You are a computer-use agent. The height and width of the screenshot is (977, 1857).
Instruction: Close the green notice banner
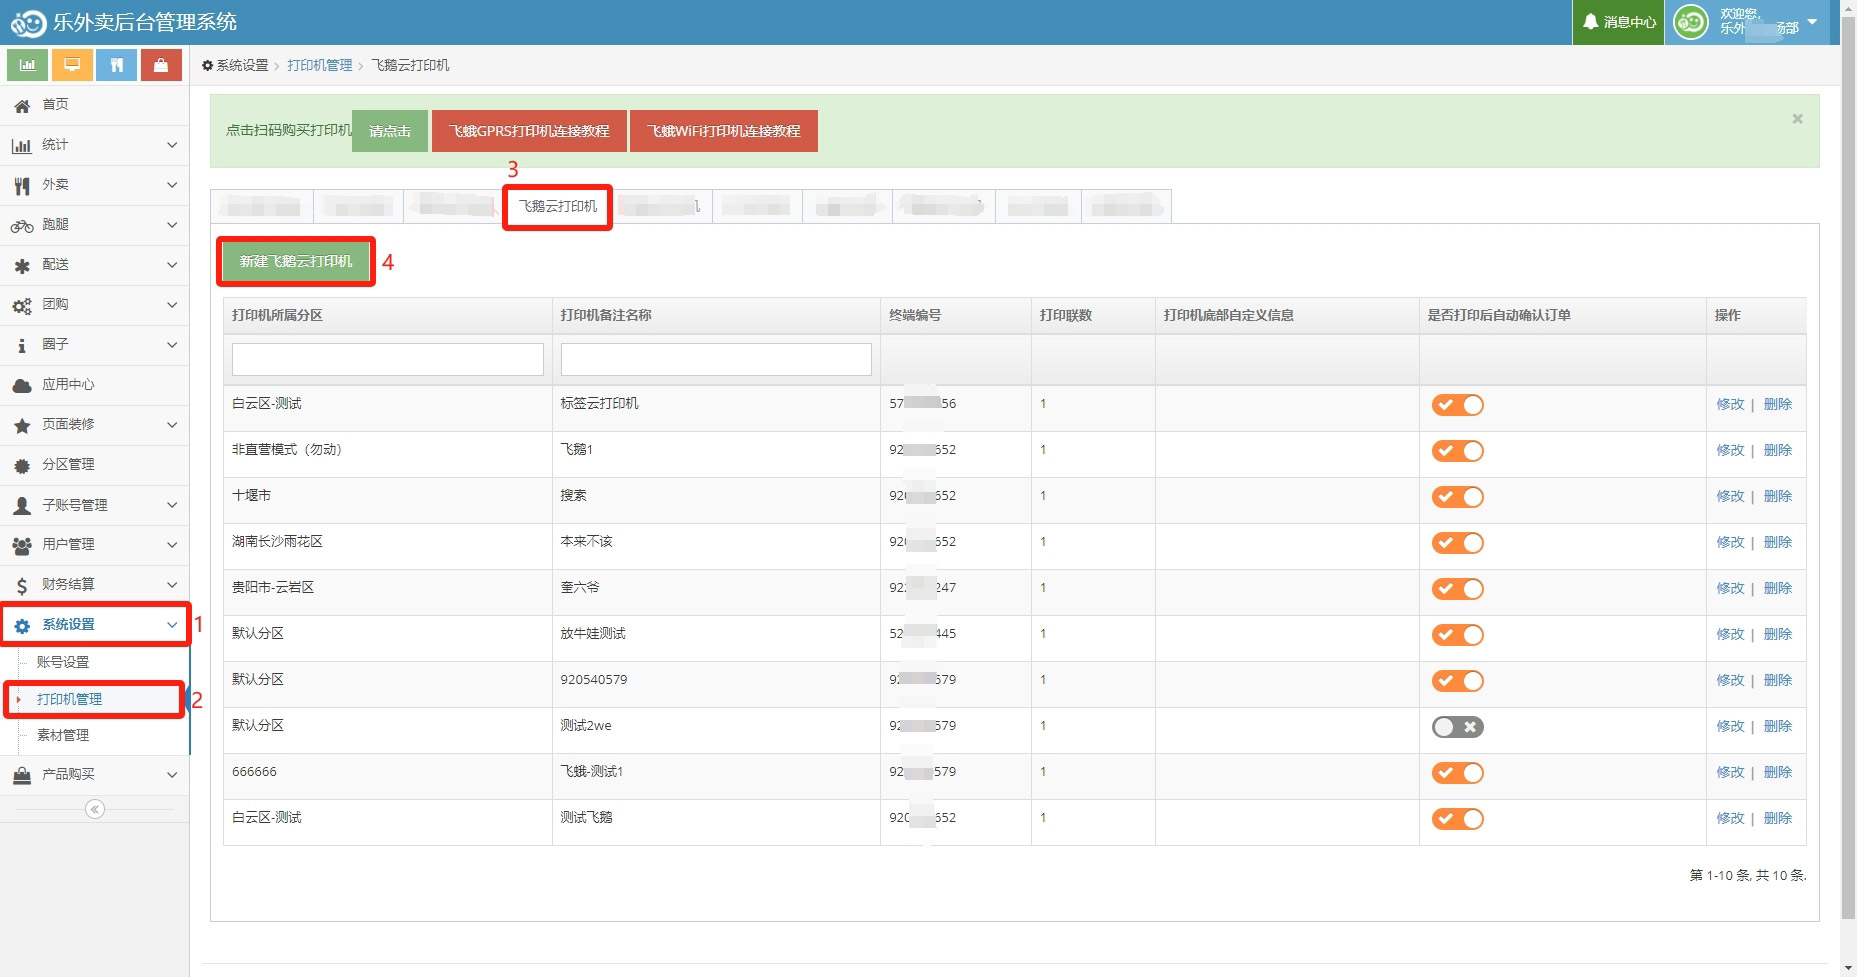tap(1797, 119)
